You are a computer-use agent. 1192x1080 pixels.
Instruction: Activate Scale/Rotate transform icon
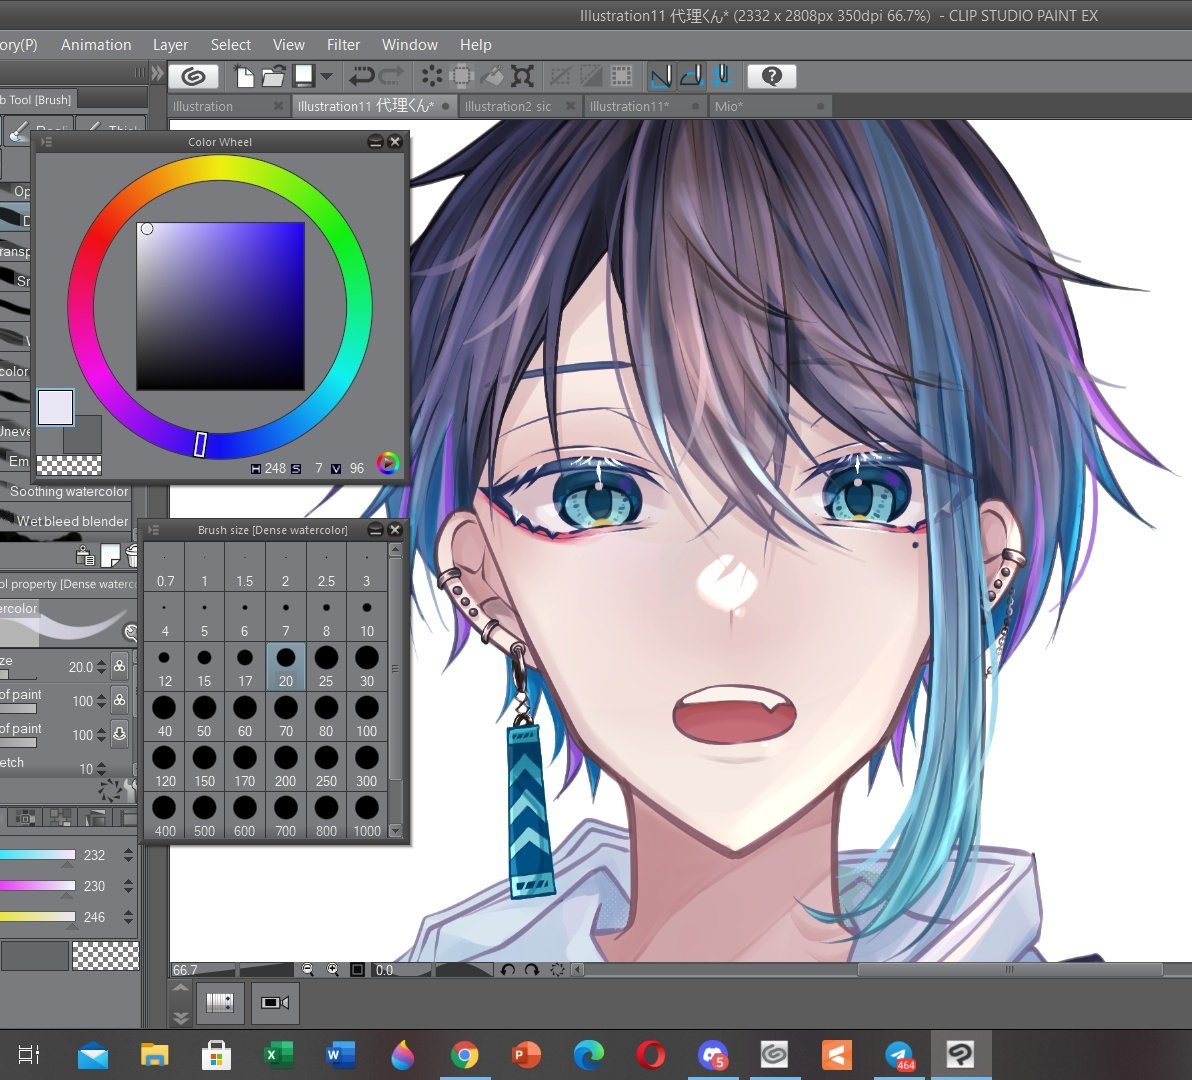click(522, 76)
